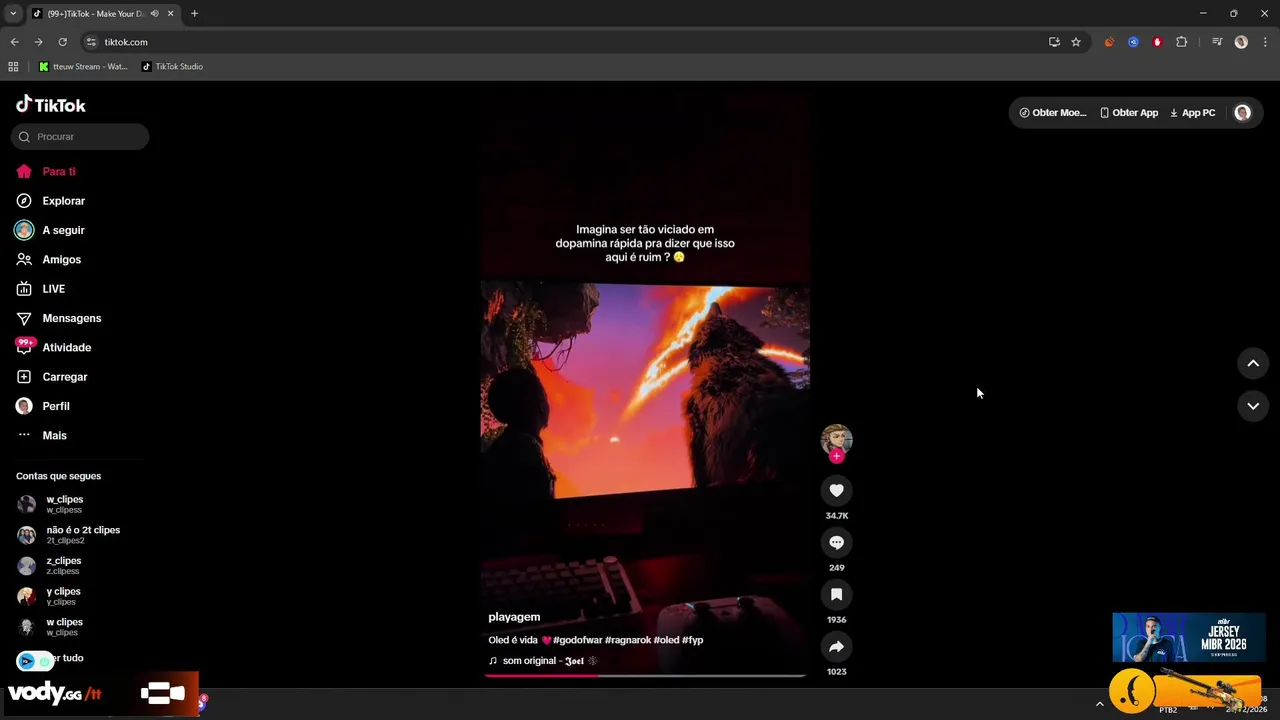The width and height of the screenshot is (1280, 720).
Task: Open Mensagens inbox
Action: (x=58, y=318)
